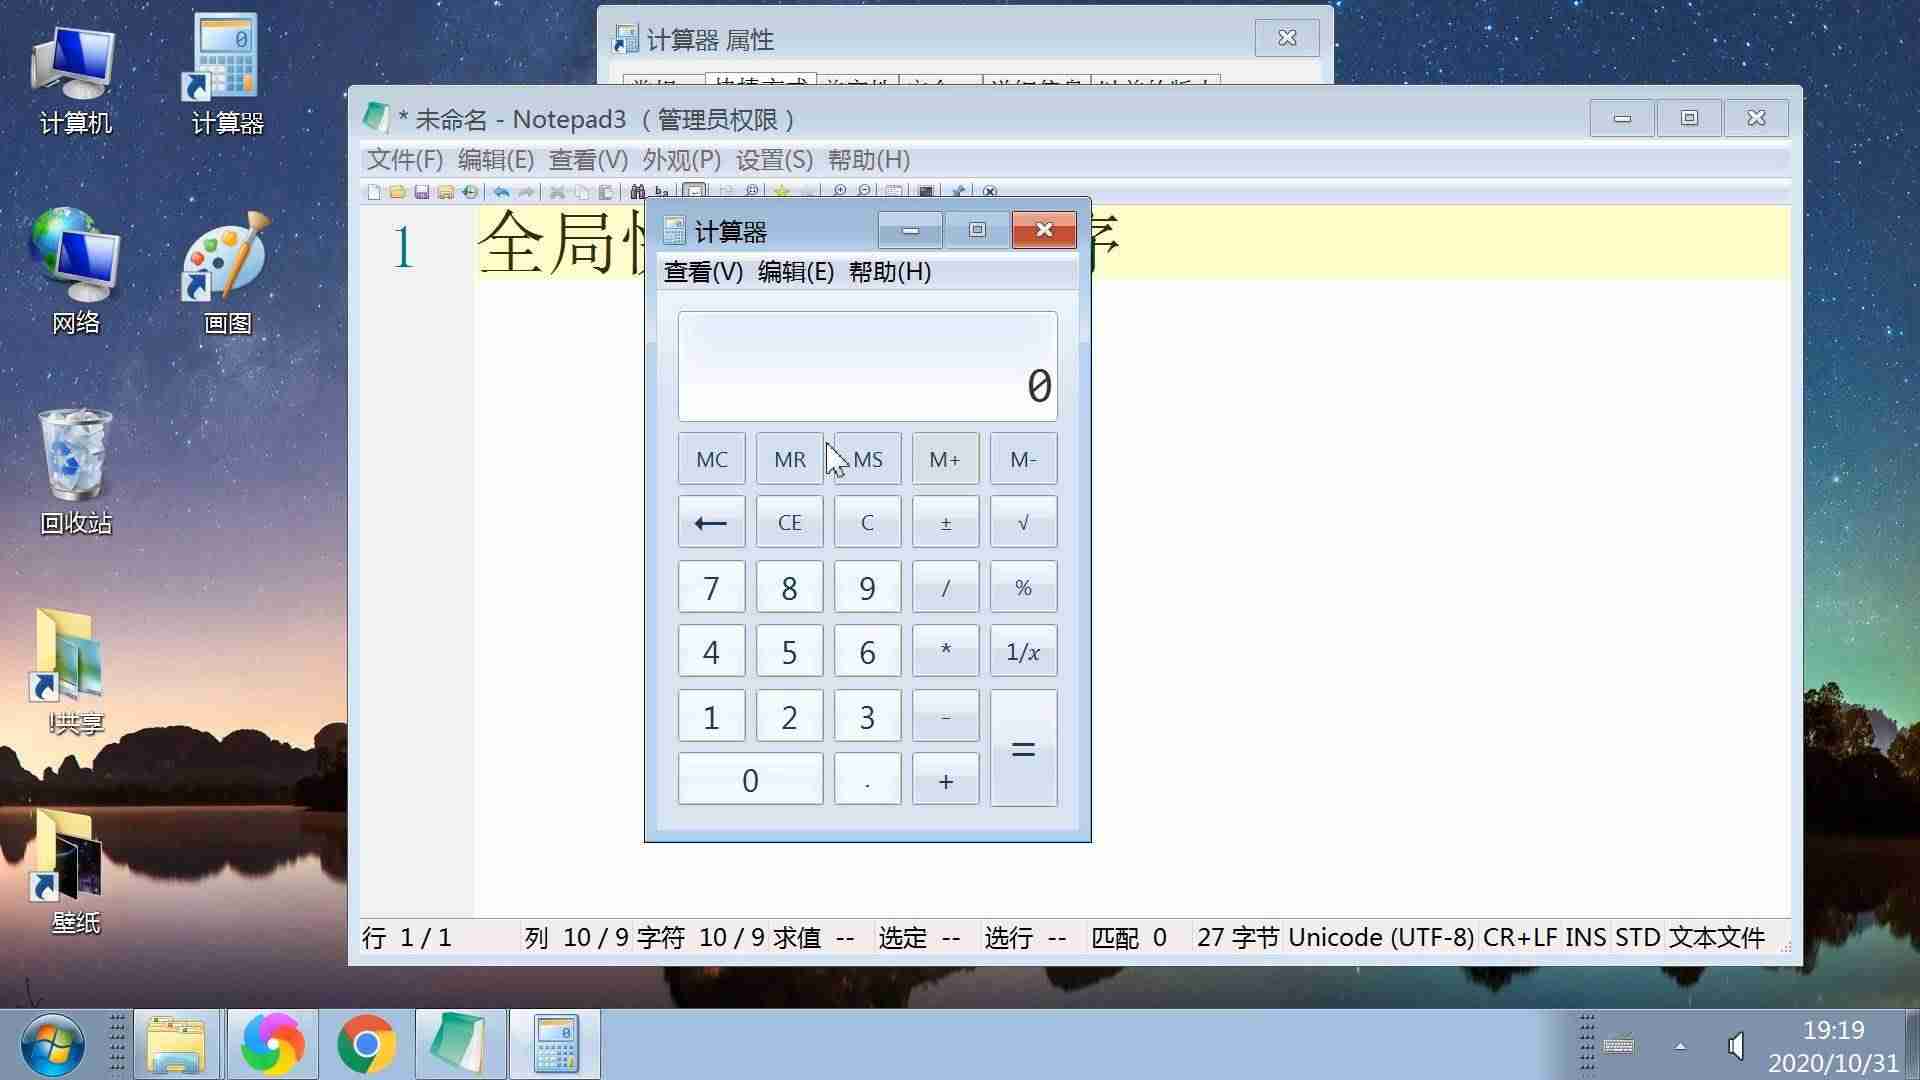This screenshot has width=1920, height=1080.
Task: Open the Windows Start button
Action: tap(52, 1045)
